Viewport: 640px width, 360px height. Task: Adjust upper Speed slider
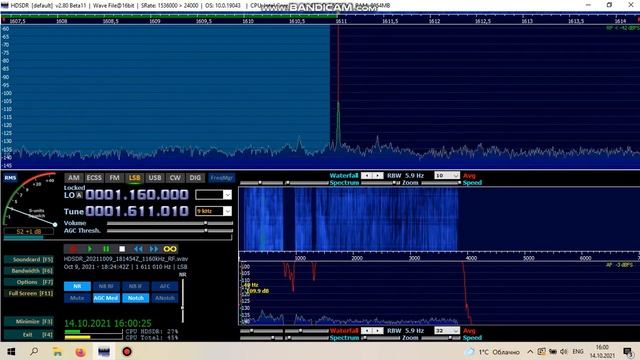point(441,183)
